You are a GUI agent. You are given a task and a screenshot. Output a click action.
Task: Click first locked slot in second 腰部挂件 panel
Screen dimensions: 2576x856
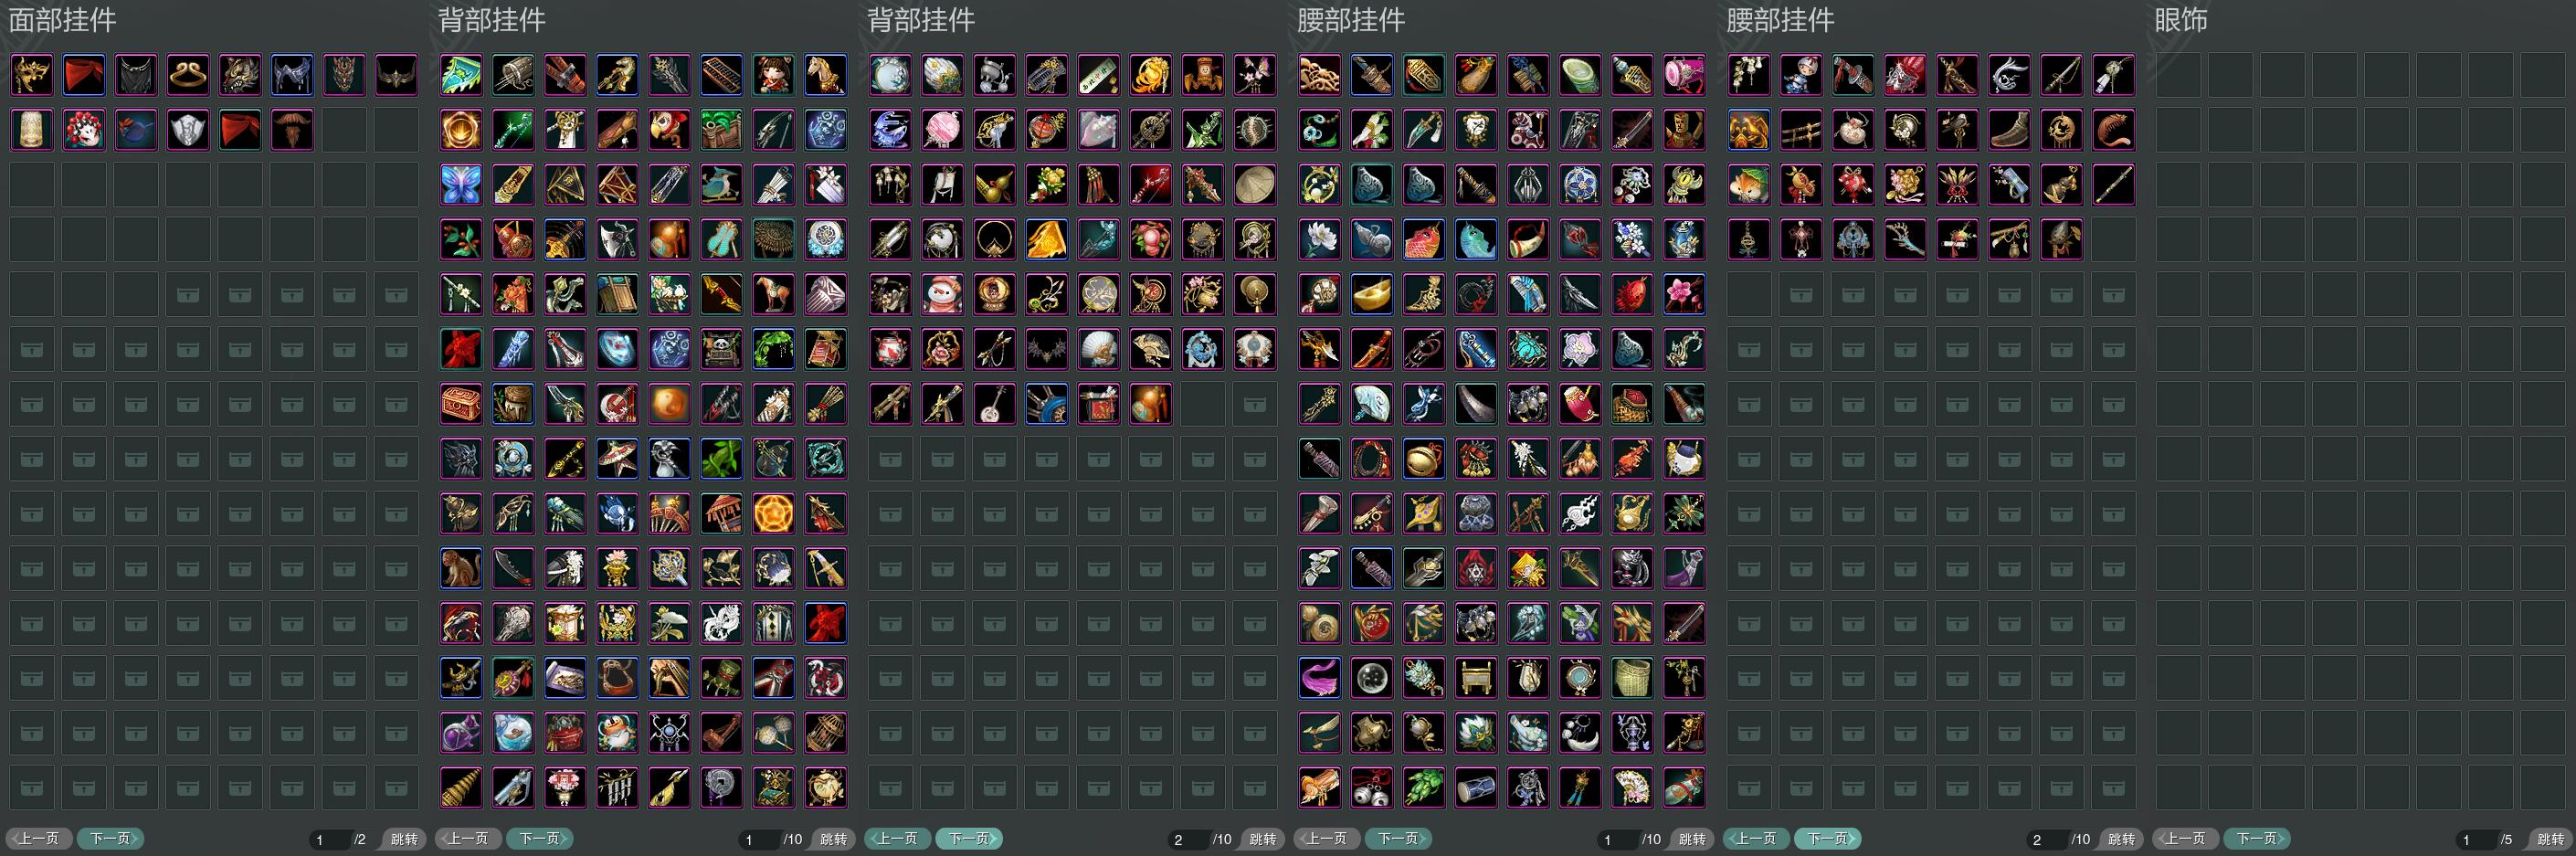coord(1801,295)
